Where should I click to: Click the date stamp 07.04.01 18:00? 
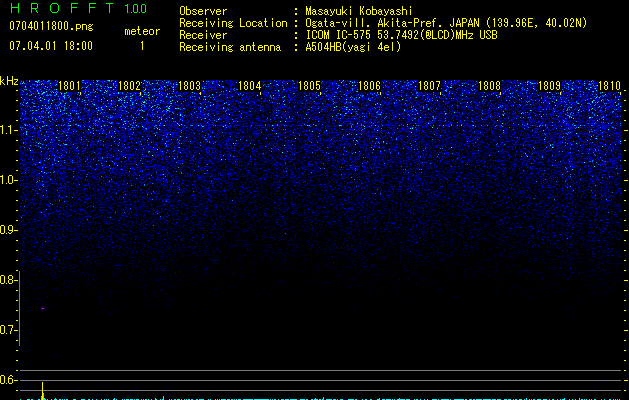click(51, 46)
